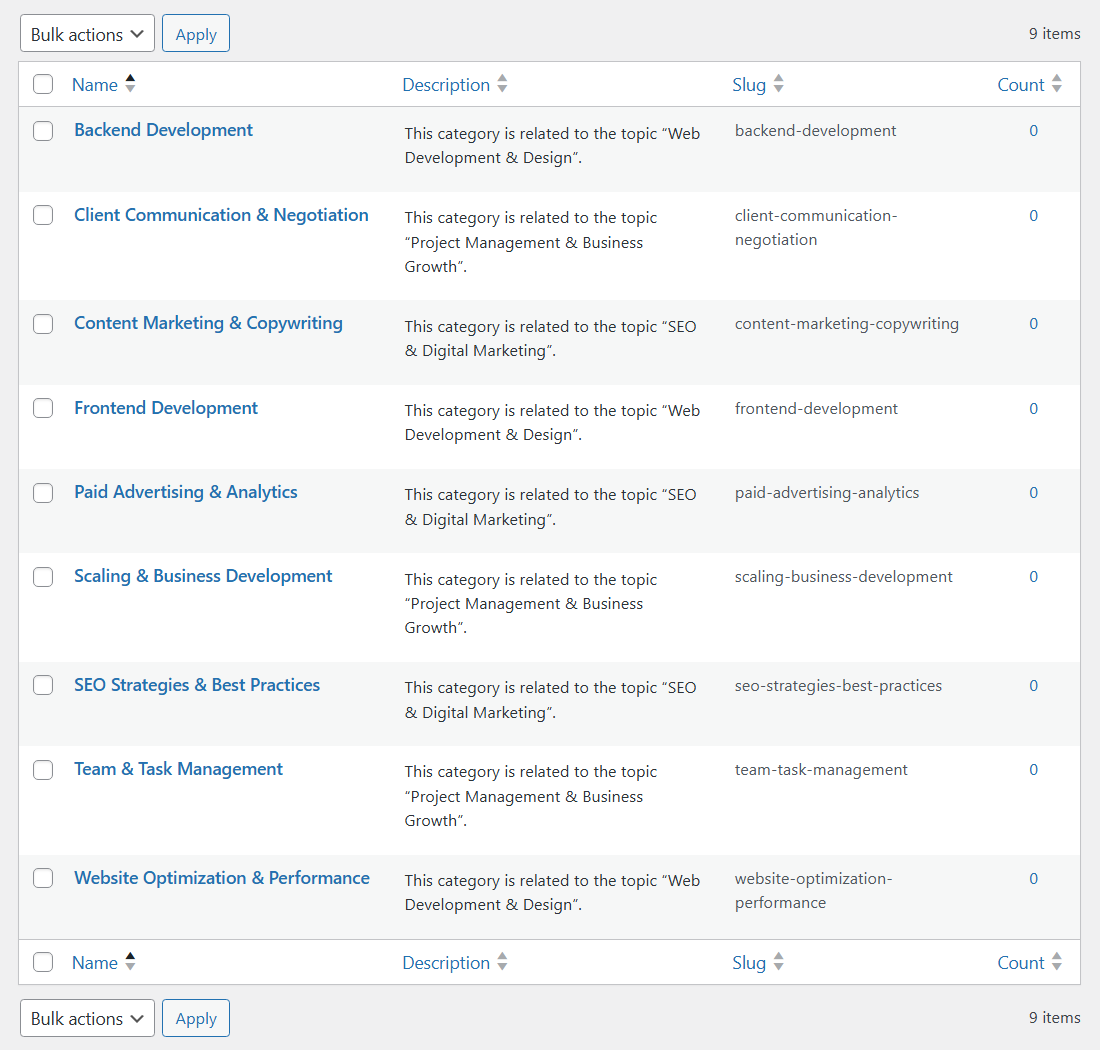
Task: Click the top Apply button
Action: point(196,34)
